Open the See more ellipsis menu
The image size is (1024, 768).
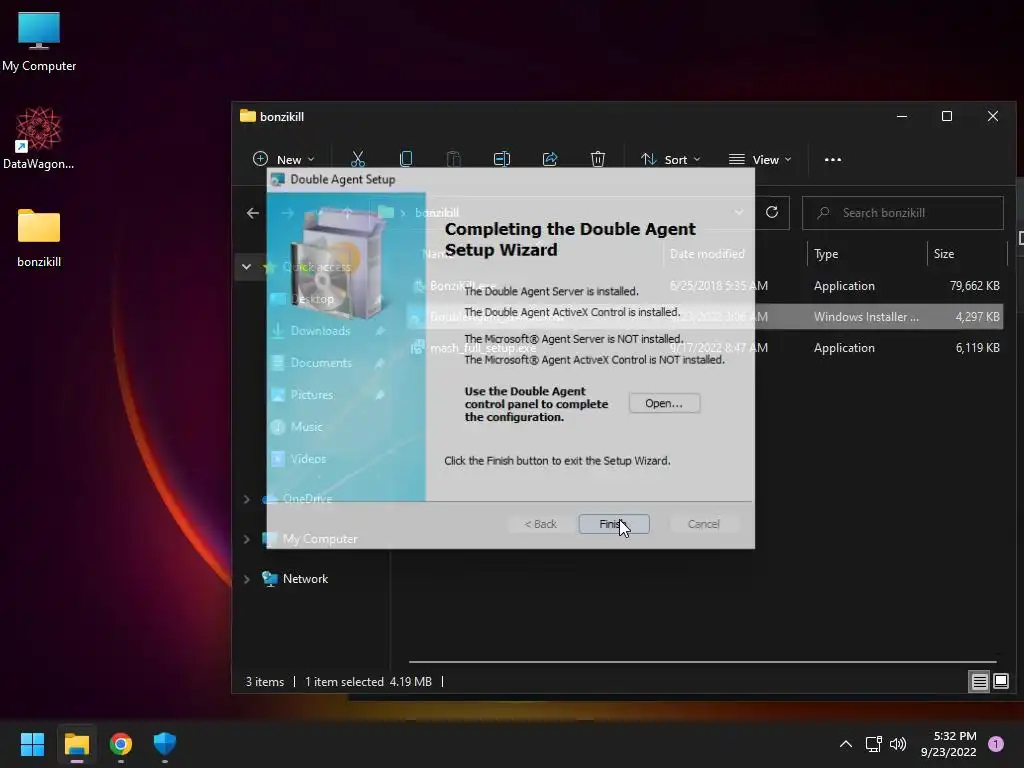833,159
